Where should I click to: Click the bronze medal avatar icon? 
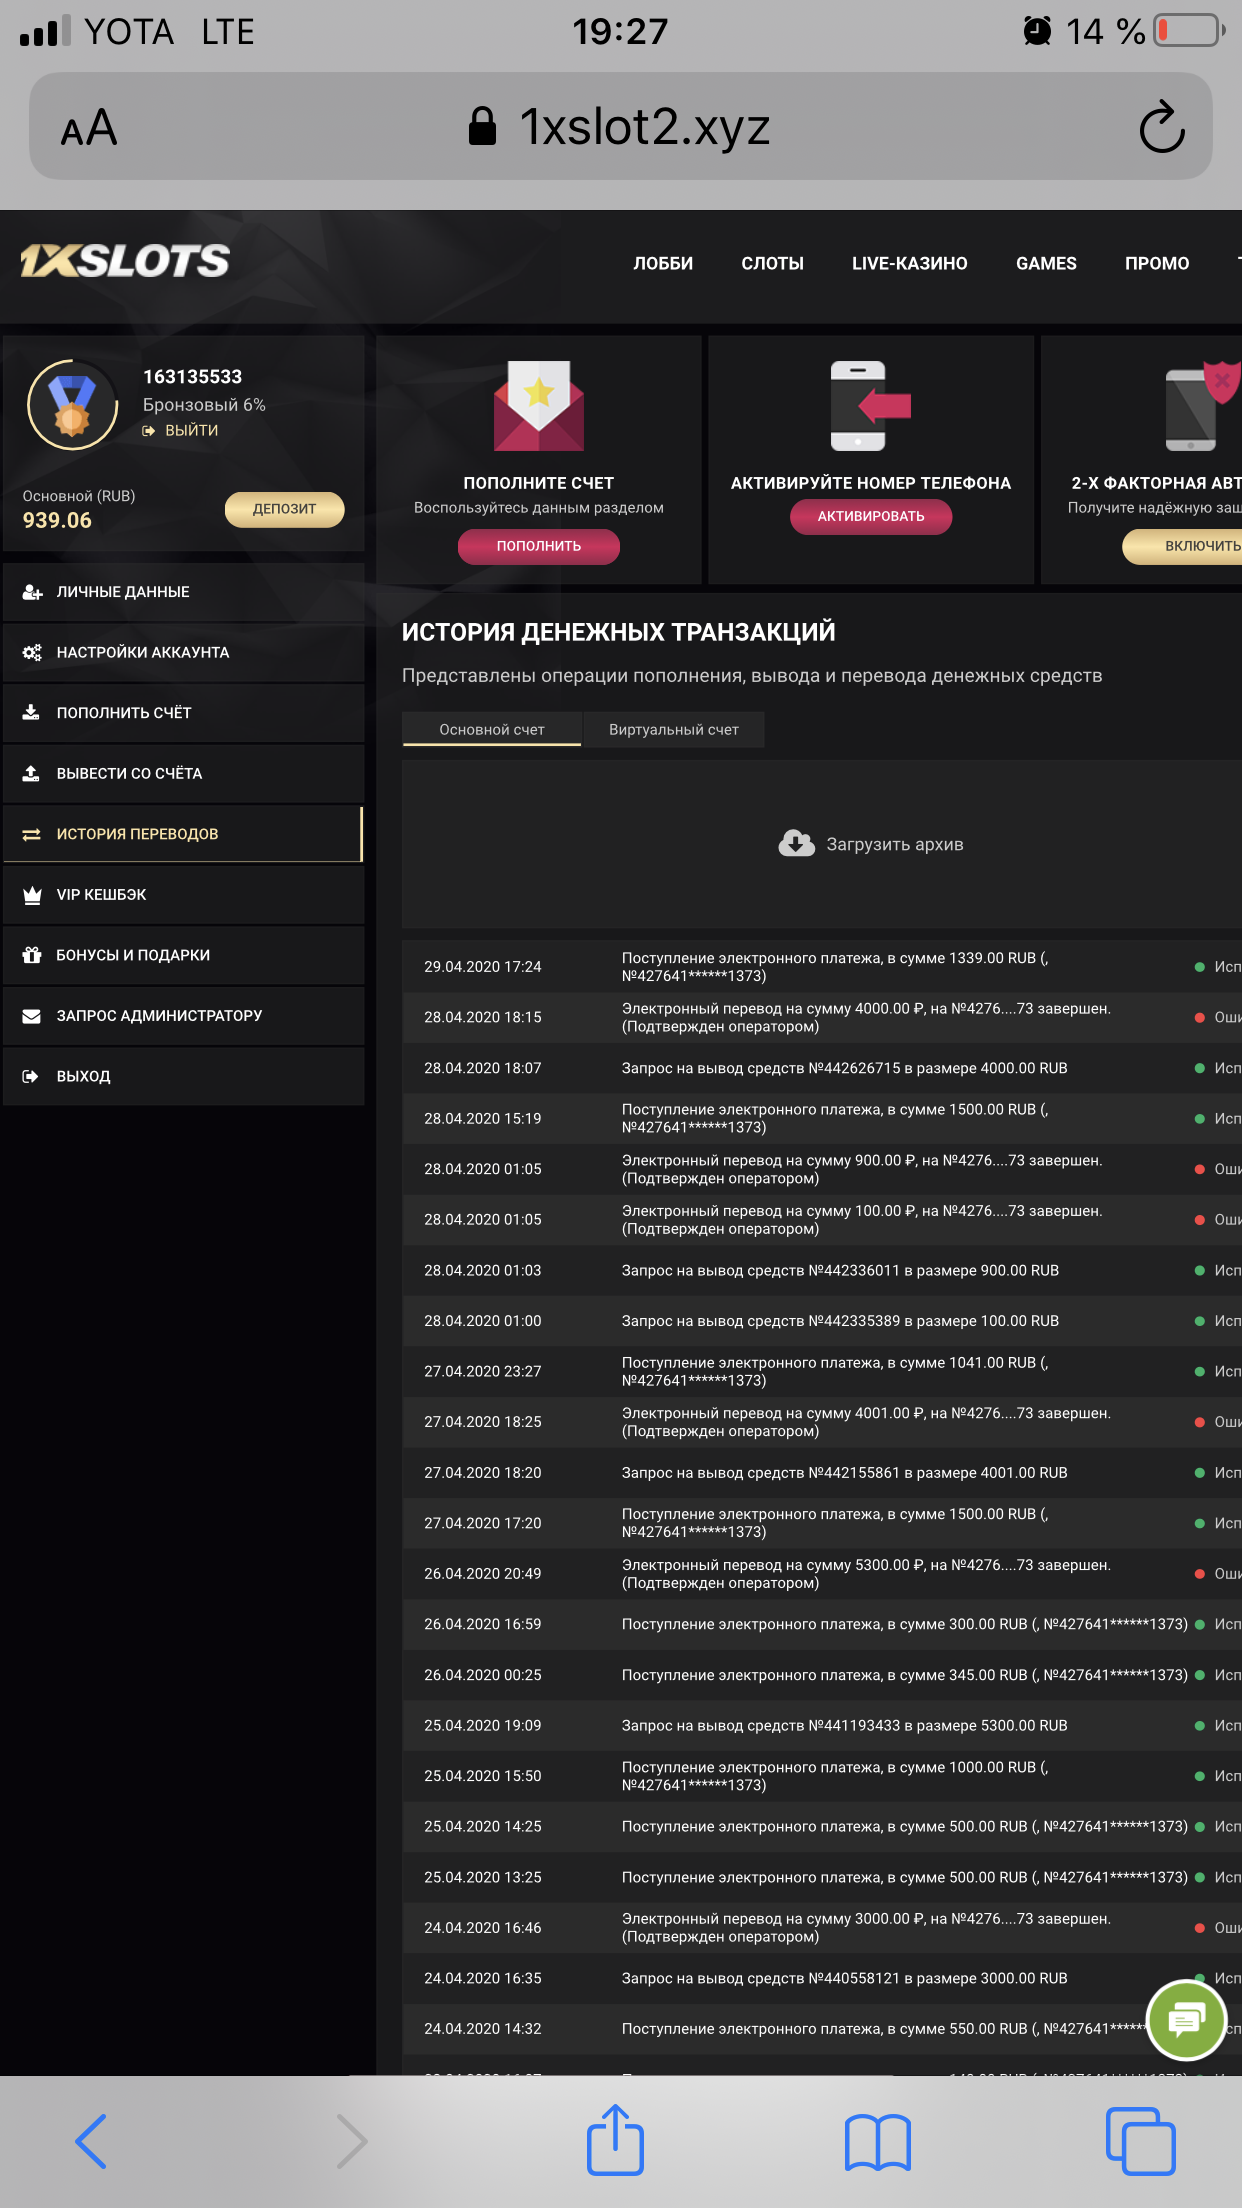(72, 405)
